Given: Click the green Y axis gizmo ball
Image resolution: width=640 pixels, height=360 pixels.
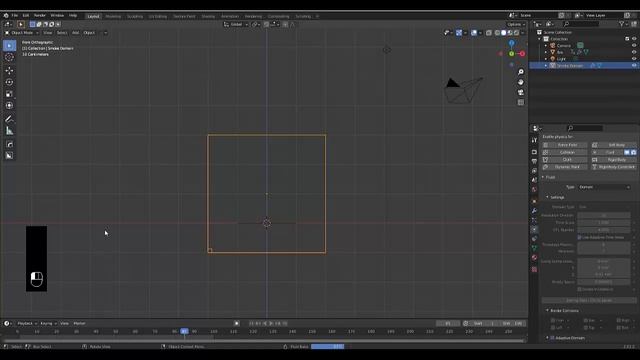Looking at the screenshot, I should [511, 54].
